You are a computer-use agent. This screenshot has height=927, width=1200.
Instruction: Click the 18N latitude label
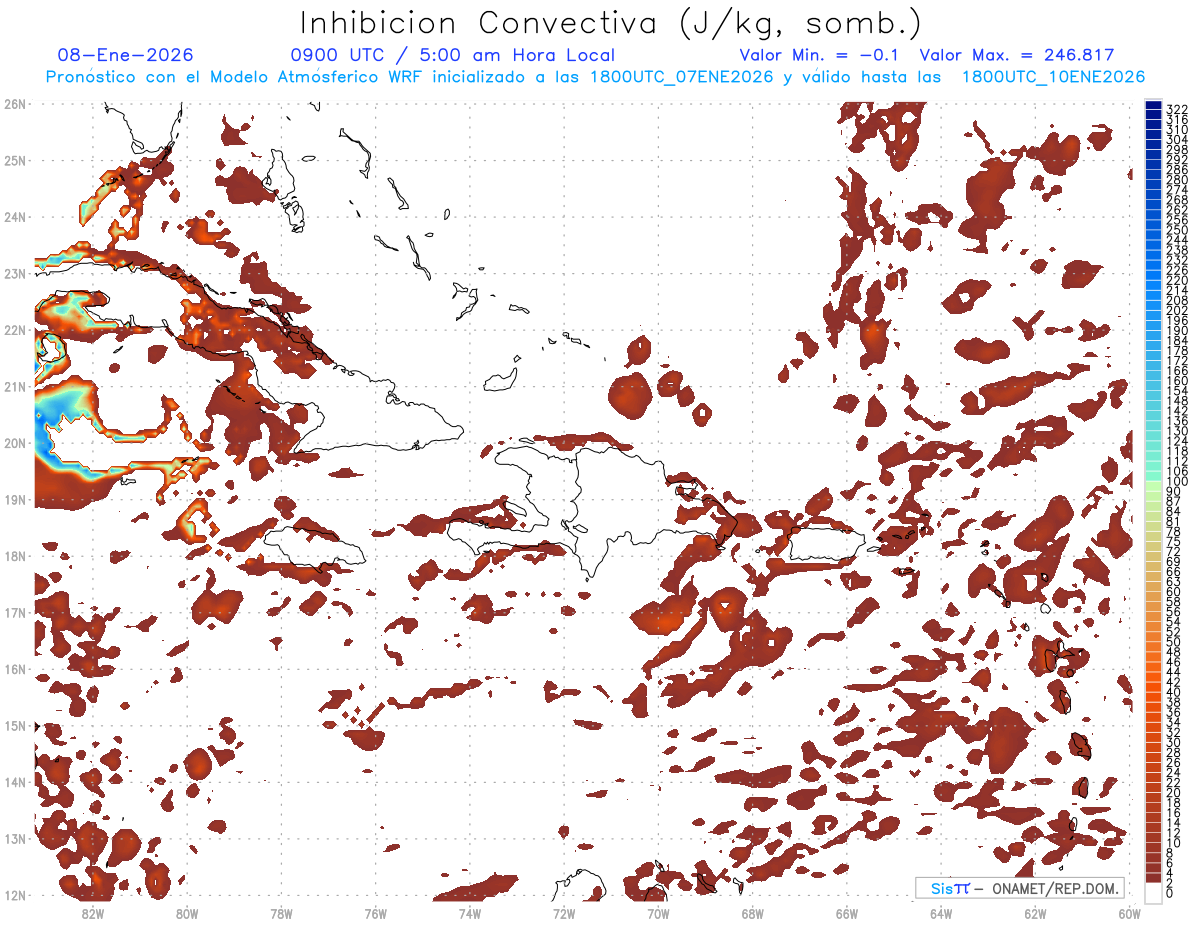pyautogui.click(x=15, y=556)
